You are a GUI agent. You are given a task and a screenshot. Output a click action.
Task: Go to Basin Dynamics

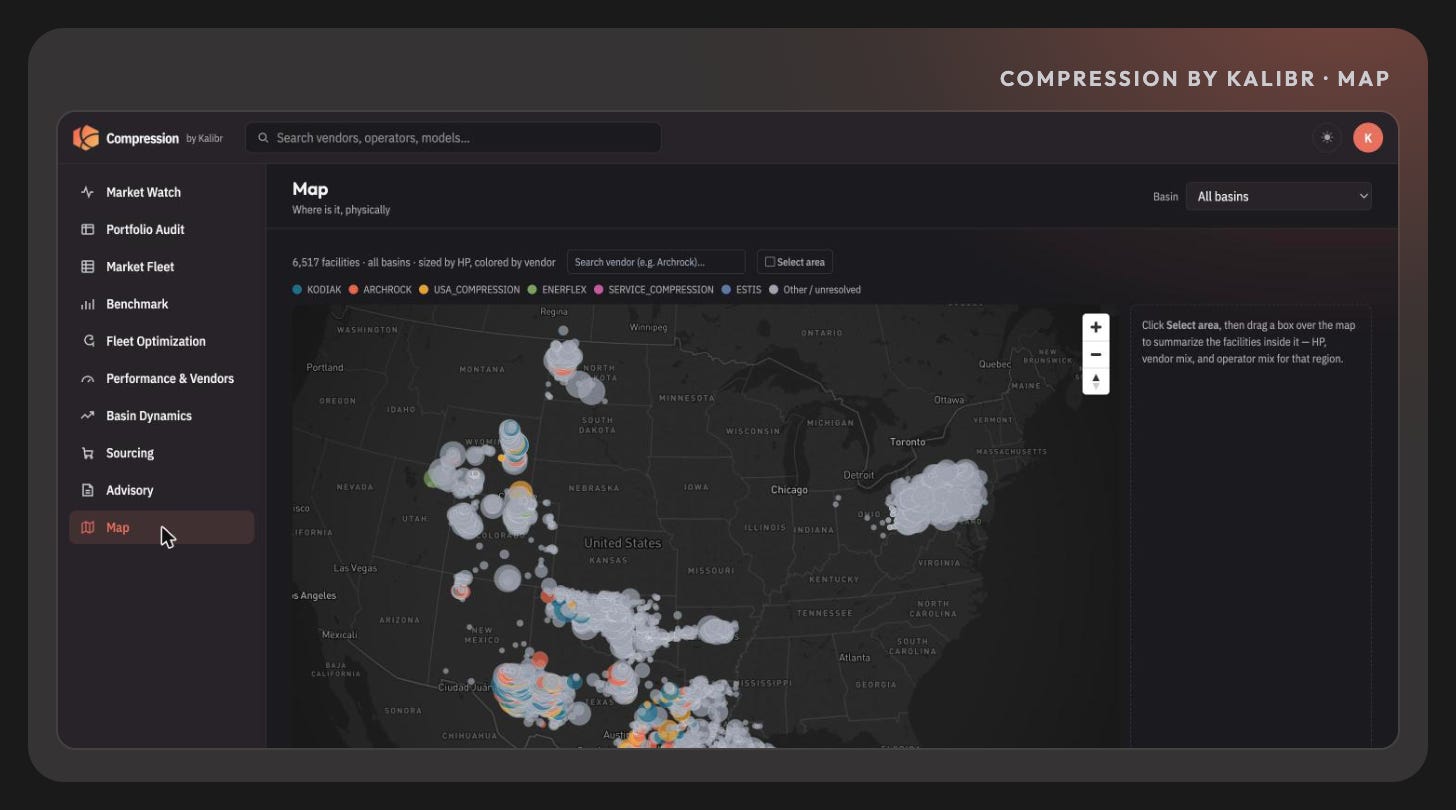point(162,416)
